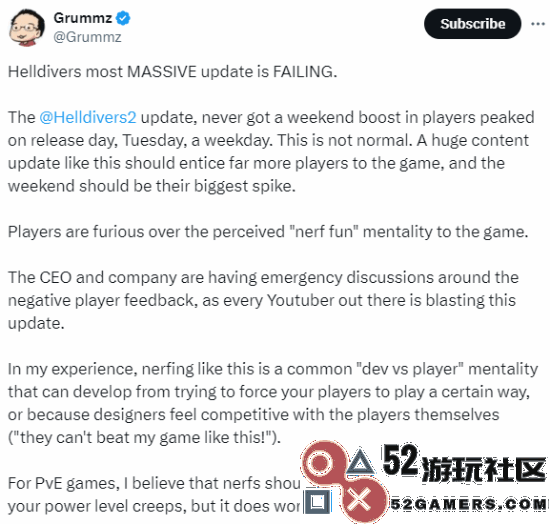The width and height of the screenshot is (550, 524).
Task: Open the three-dot more options menu
Action: click(537, 24)
